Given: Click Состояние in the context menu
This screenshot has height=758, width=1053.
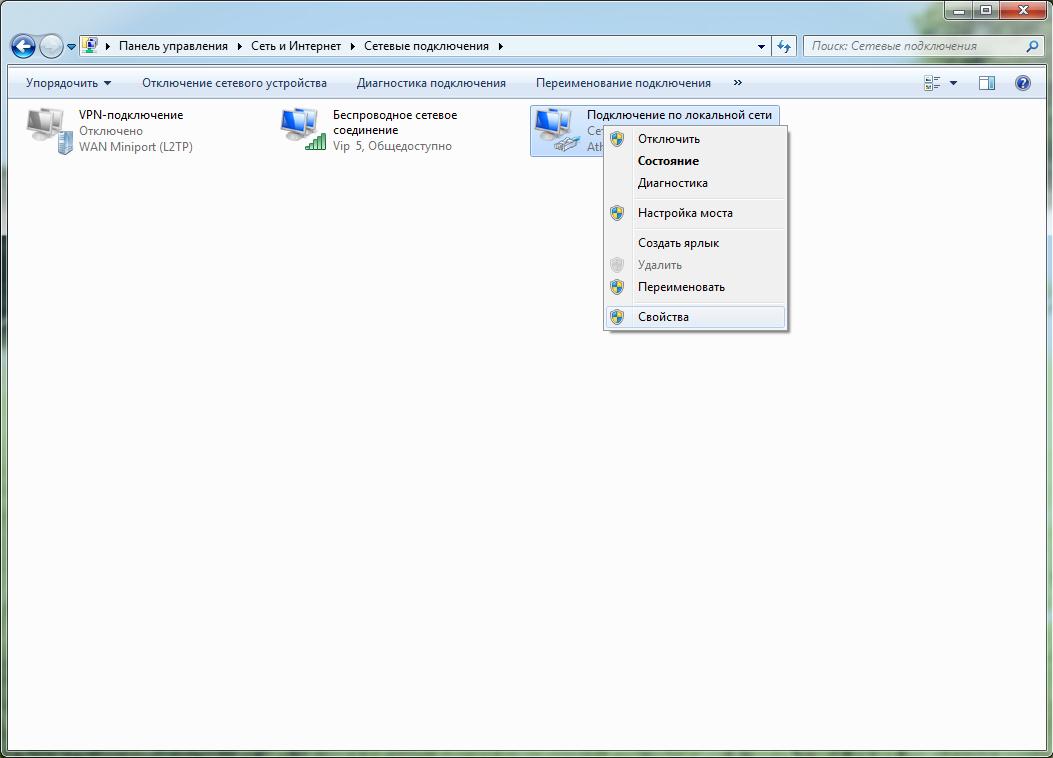Looking at the screenshot, I should pos(668,161).
